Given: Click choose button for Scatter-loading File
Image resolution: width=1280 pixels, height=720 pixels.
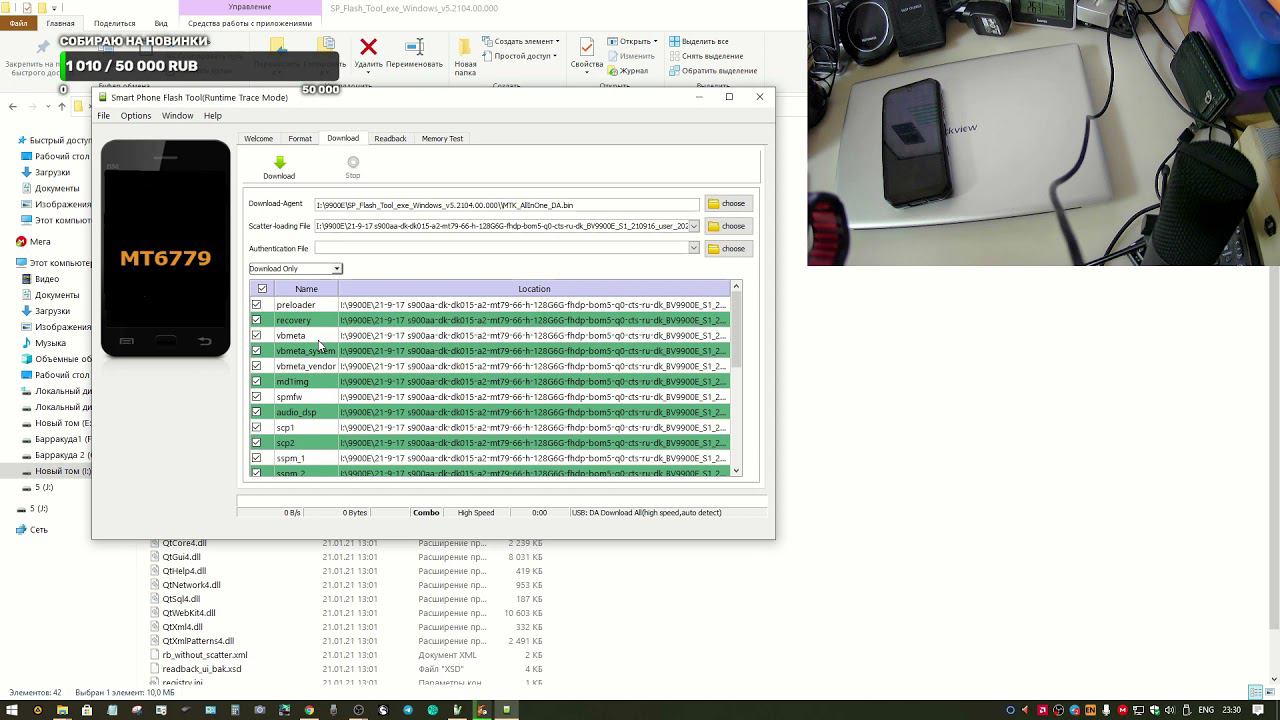Looking at the screenshot, I should tap(727, 226).
